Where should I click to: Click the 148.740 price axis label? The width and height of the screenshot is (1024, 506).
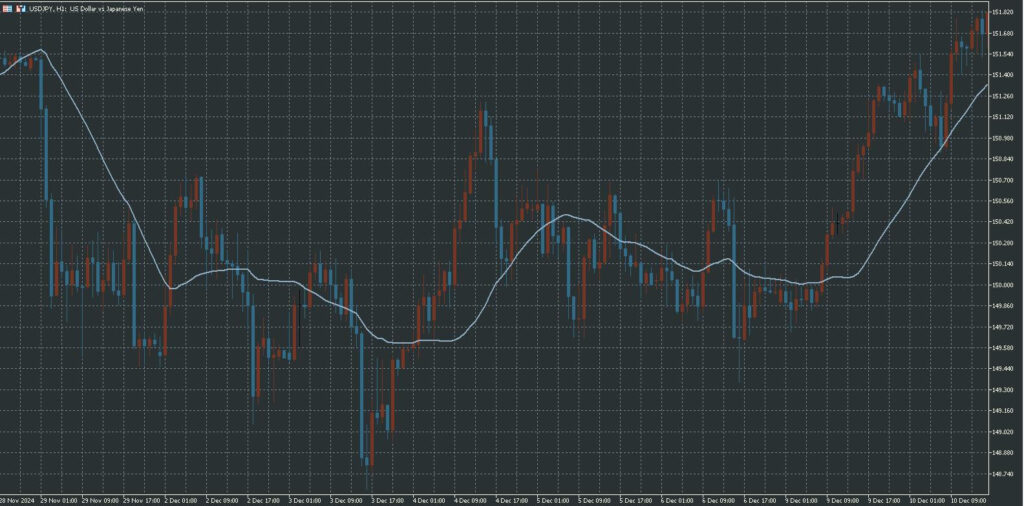pyautogui.click(x=1002, y=453)
